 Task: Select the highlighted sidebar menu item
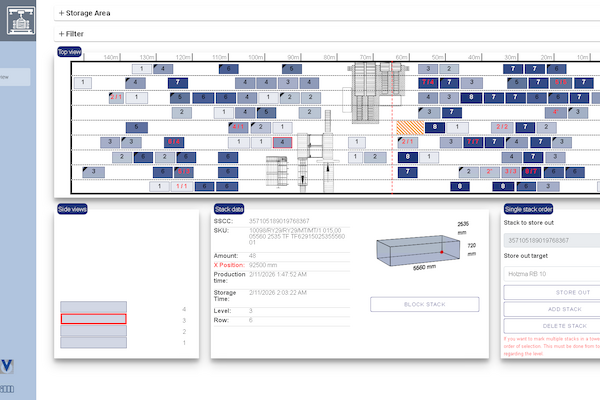[x=16, y=77]
